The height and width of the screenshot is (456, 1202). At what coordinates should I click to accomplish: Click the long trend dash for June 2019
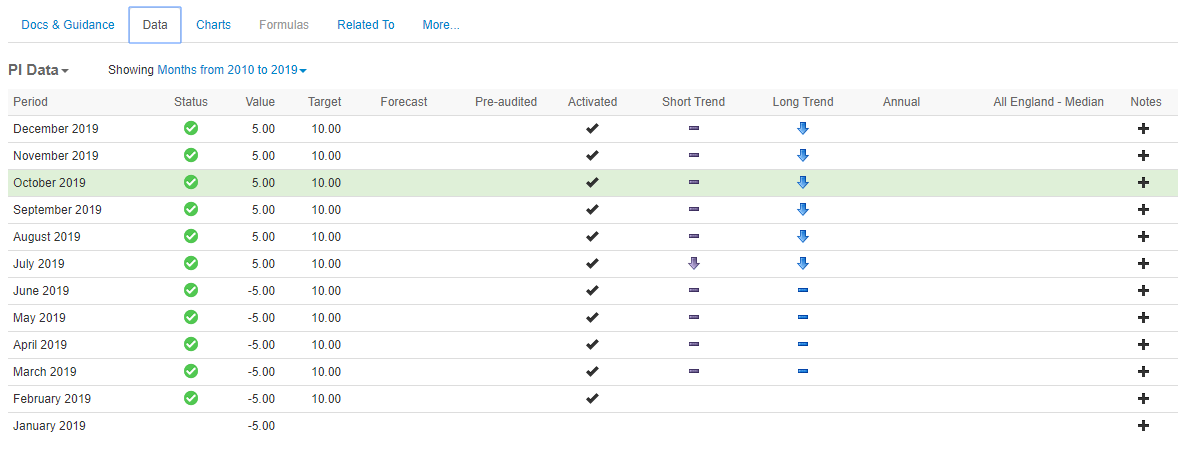[802, 291]
